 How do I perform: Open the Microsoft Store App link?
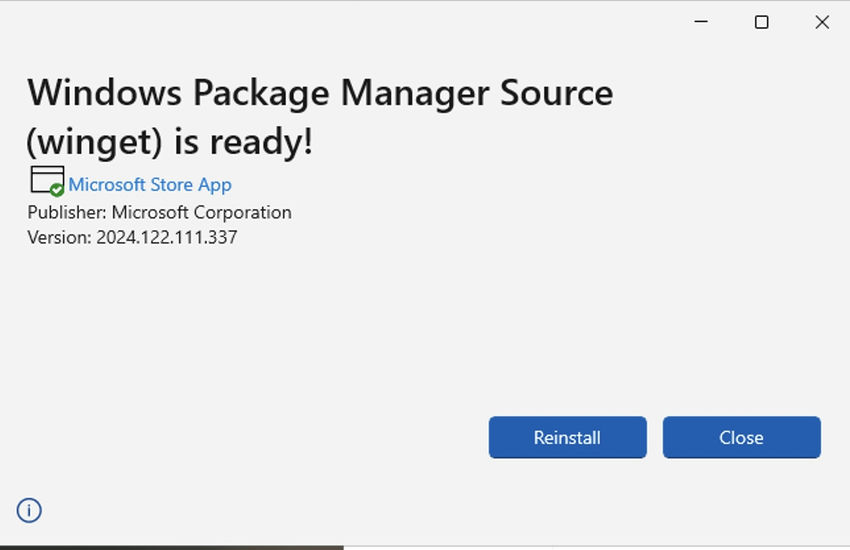150,185
